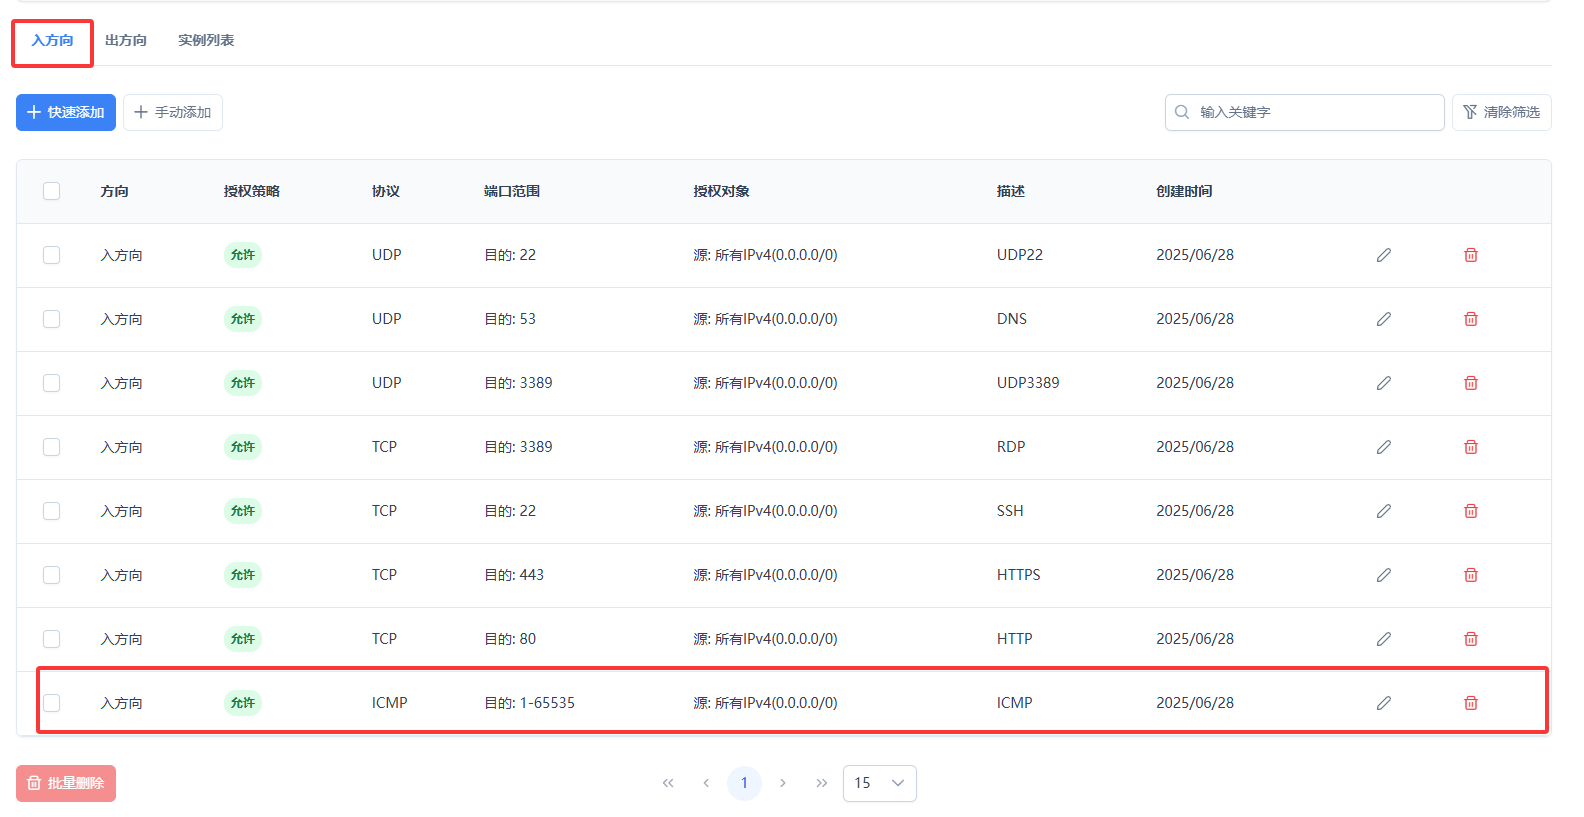This screenshot has width=1584, height=817.
Task: Jump to last page with double chevron
Action: [821, 783]
